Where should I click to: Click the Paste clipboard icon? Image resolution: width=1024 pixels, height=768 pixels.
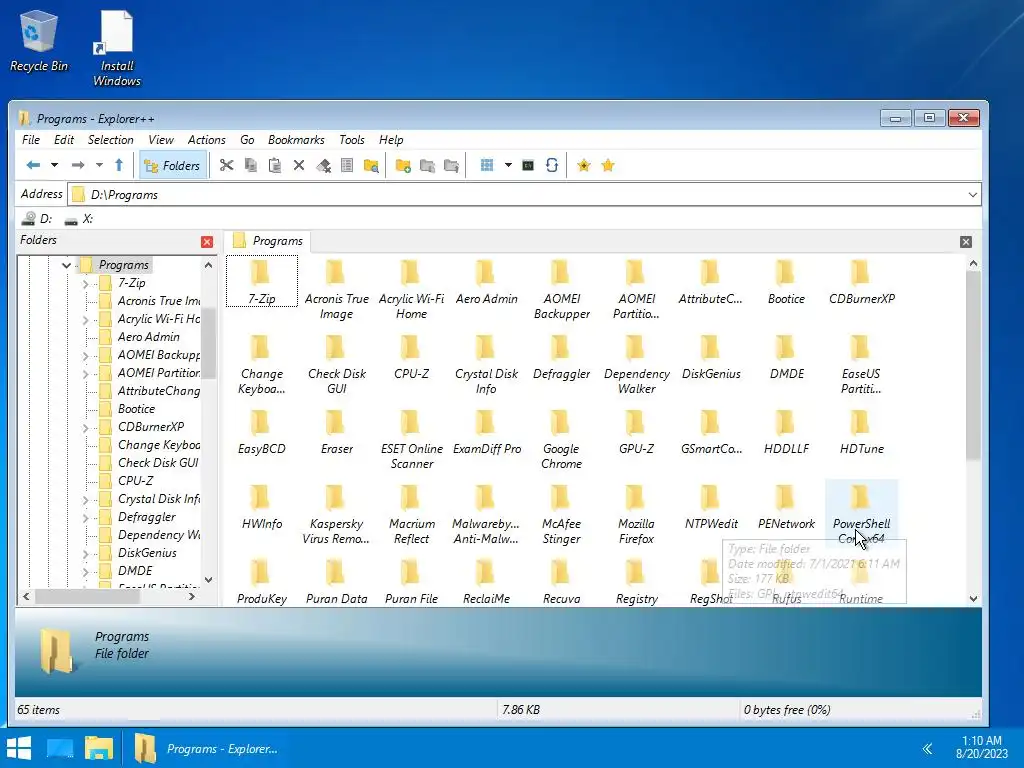pos(275,165)
